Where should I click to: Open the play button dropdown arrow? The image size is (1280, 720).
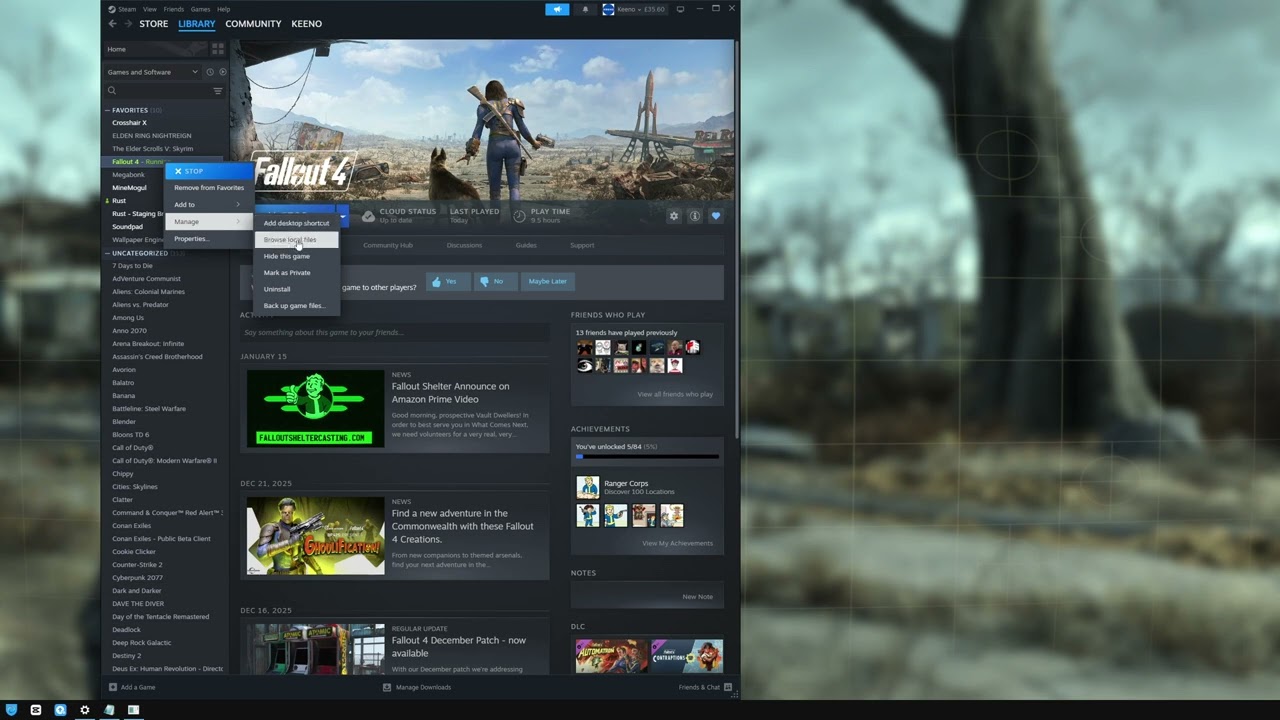click(342, 216)
